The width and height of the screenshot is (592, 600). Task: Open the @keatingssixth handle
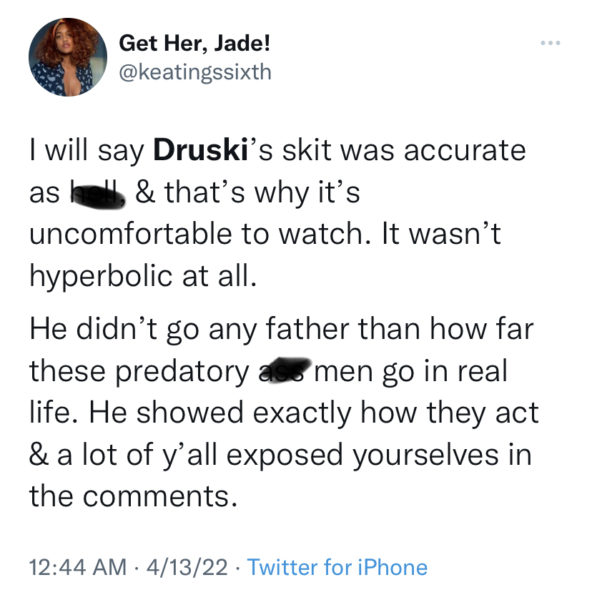(x=195, y=72)
